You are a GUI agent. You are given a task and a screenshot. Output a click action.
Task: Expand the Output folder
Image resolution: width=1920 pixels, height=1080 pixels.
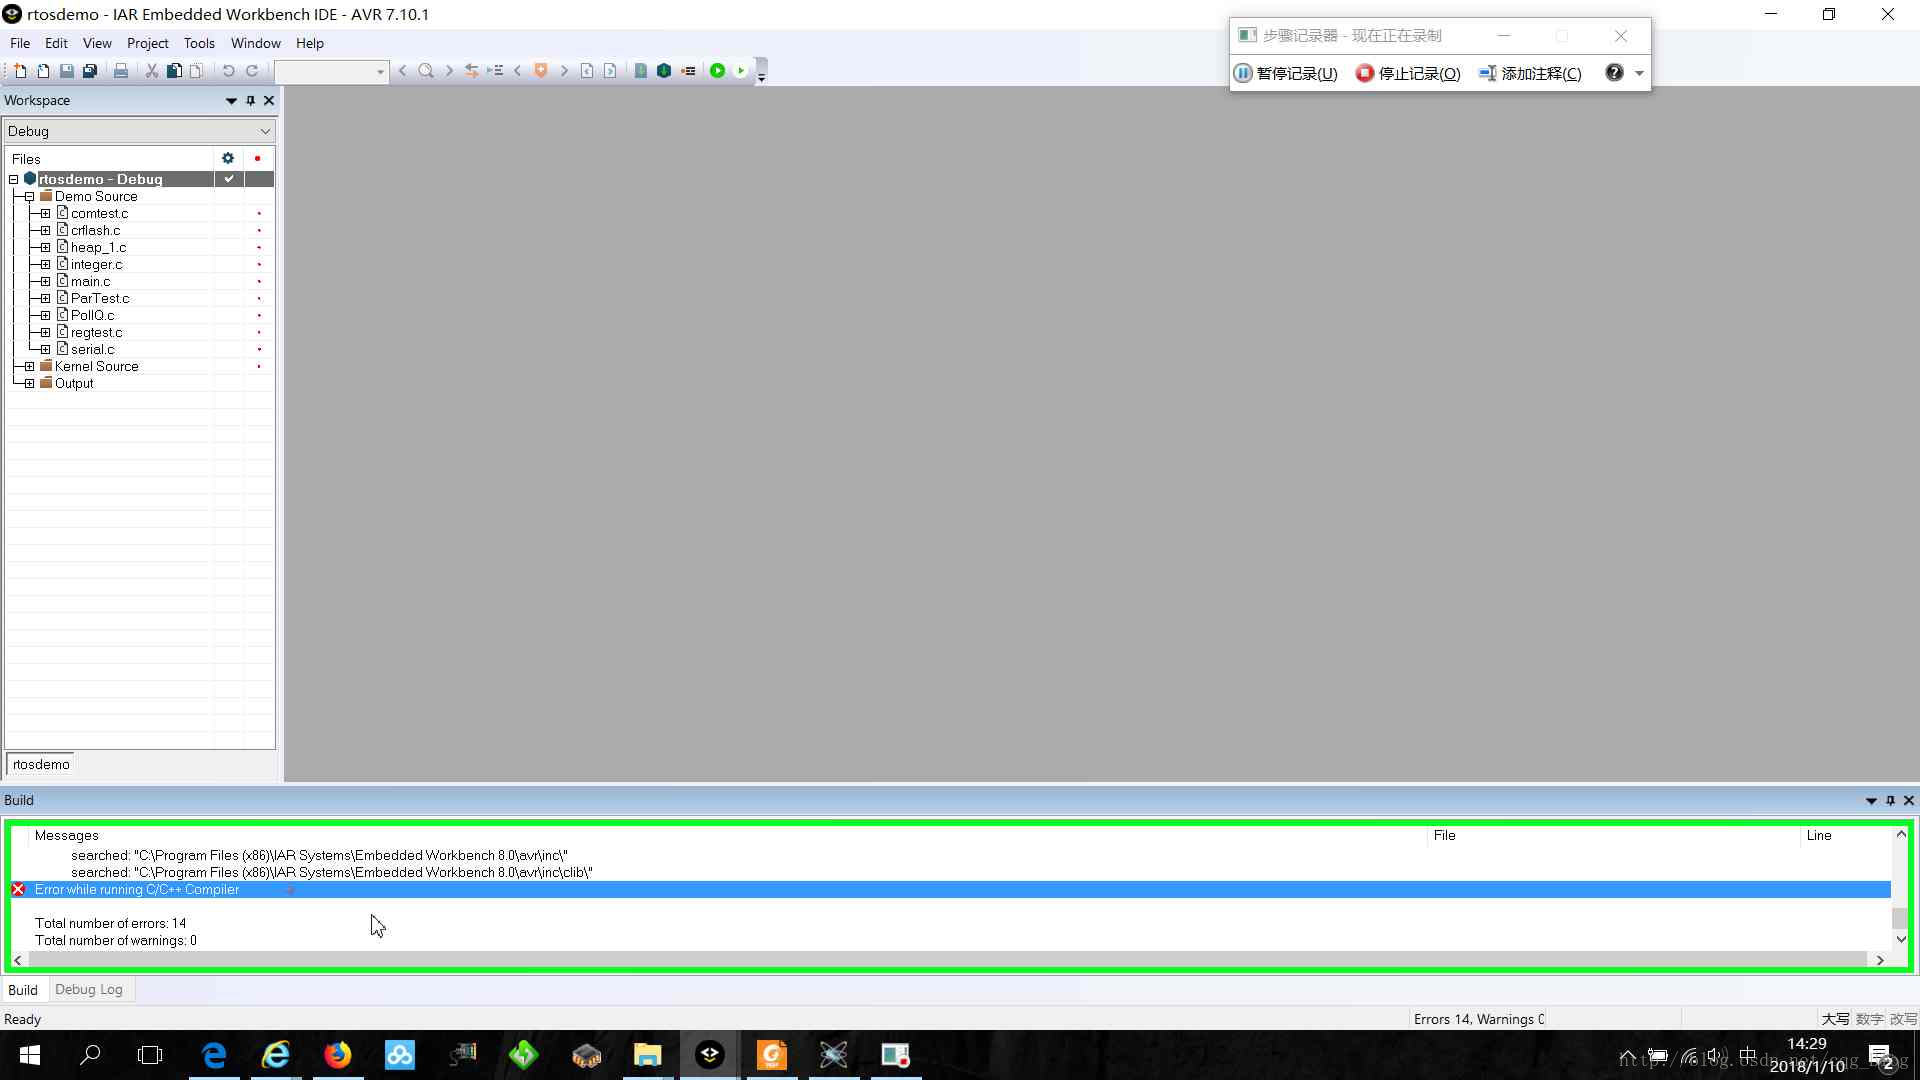[x=30, y=384]
